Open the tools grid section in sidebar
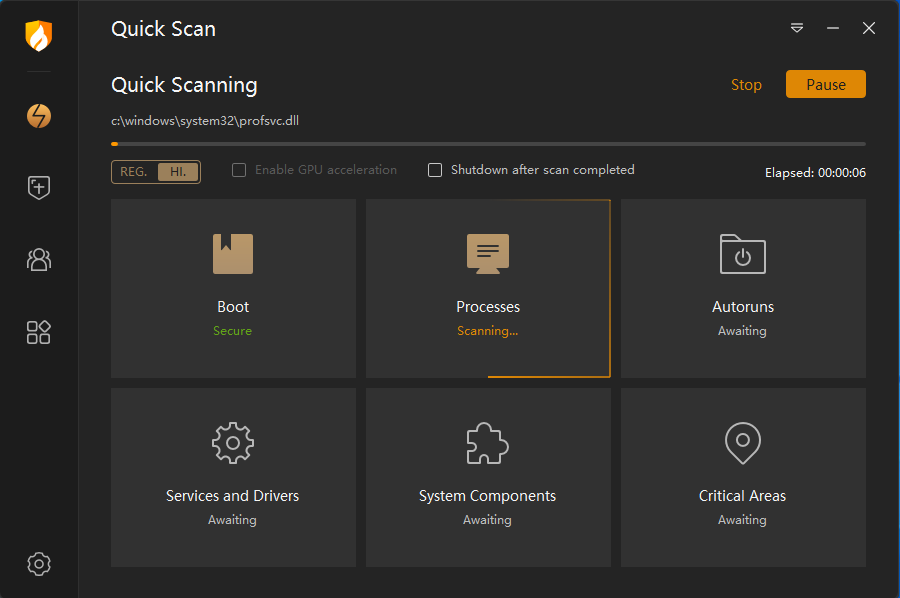Viewport: 900px width, 598px height. [x=38, y=333]
